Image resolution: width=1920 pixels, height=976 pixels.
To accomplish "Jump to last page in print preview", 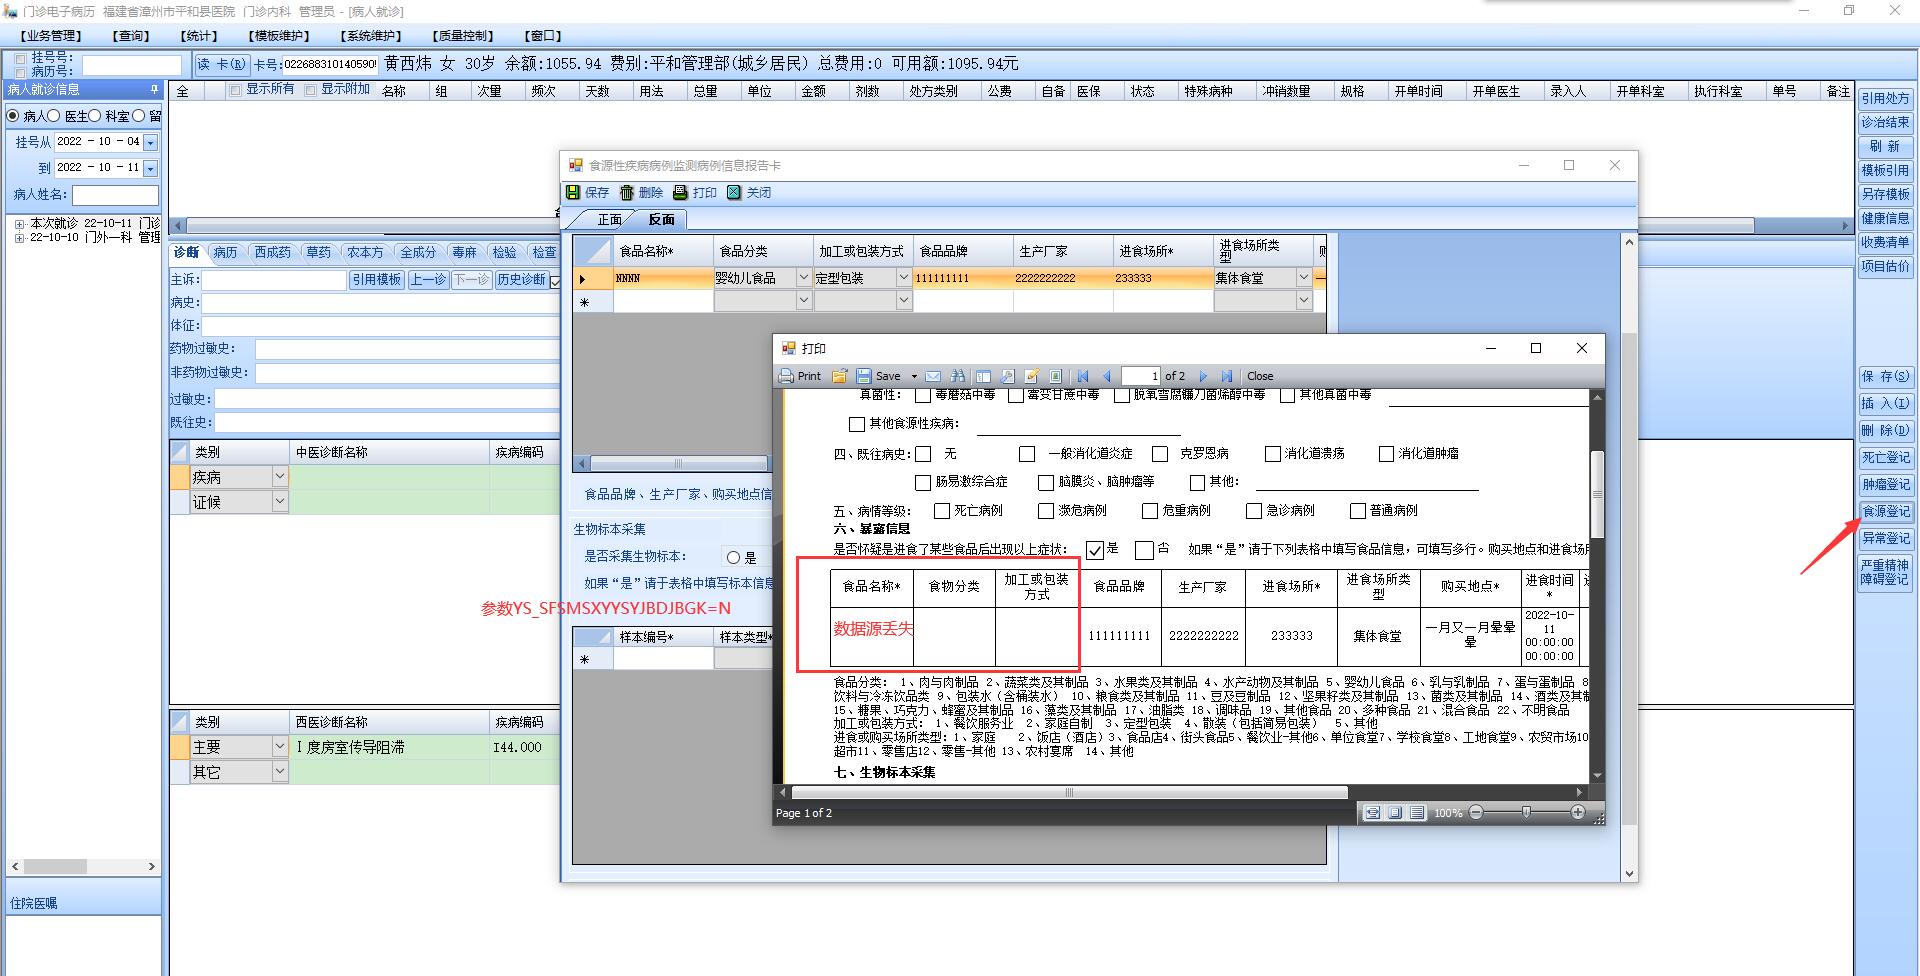I will click(x=1227, y=376).
